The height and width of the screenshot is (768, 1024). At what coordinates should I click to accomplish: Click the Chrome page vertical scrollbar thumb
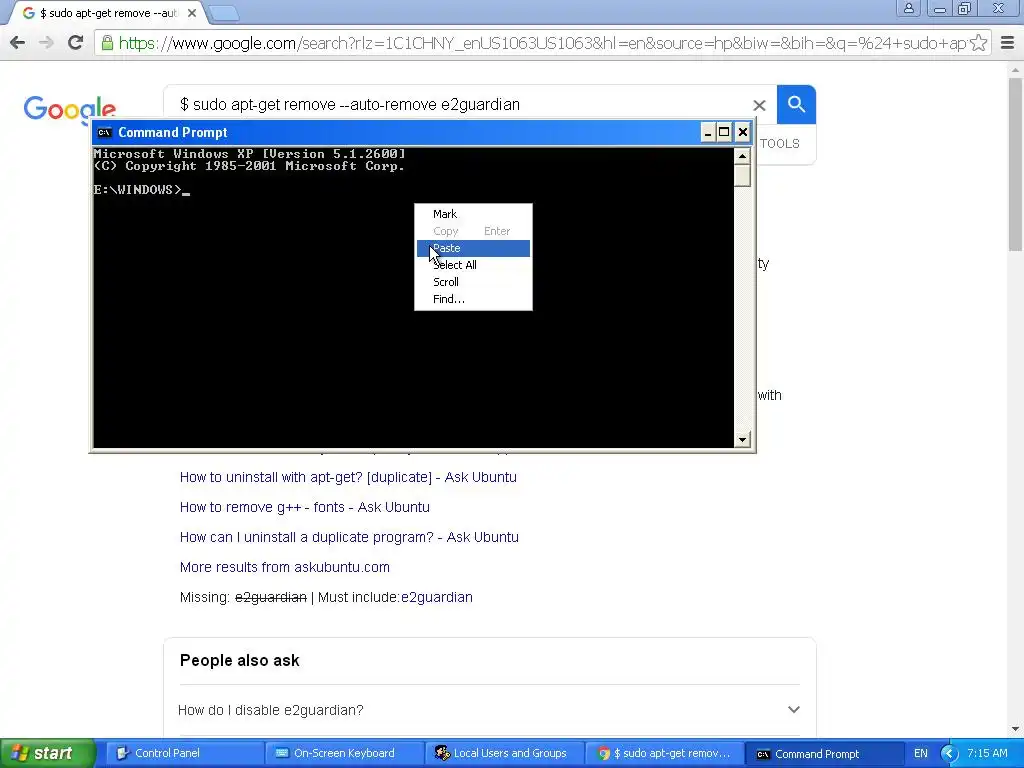point(1015,163)
